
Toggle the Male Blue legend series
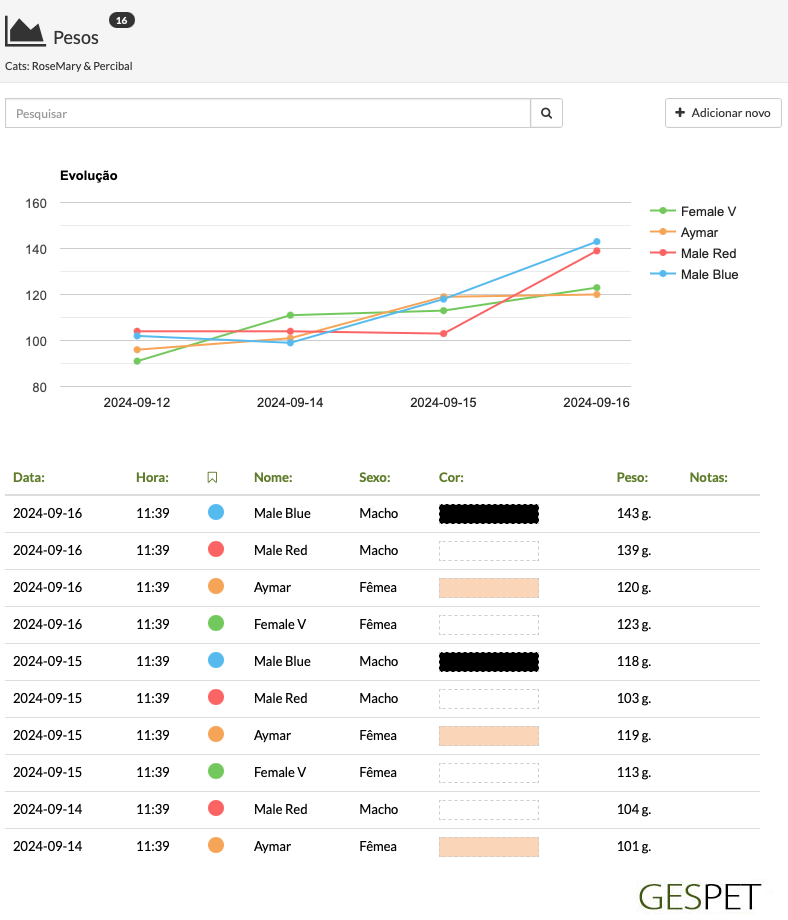click(694, 275)
